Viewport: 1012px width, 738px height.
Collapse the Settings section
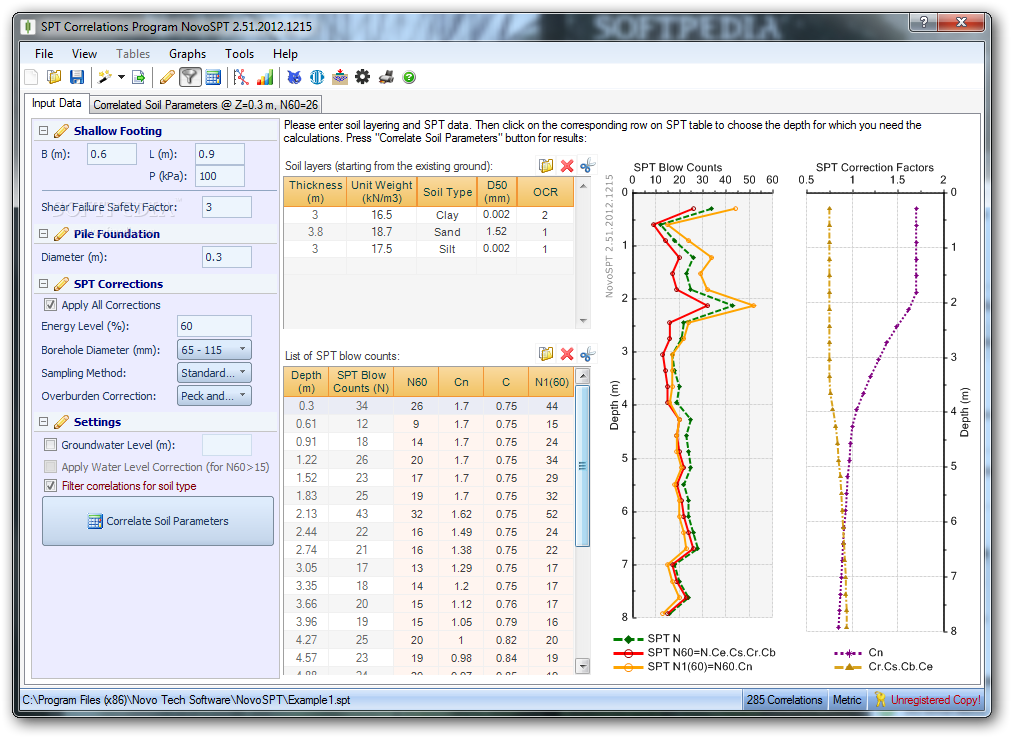43,422
